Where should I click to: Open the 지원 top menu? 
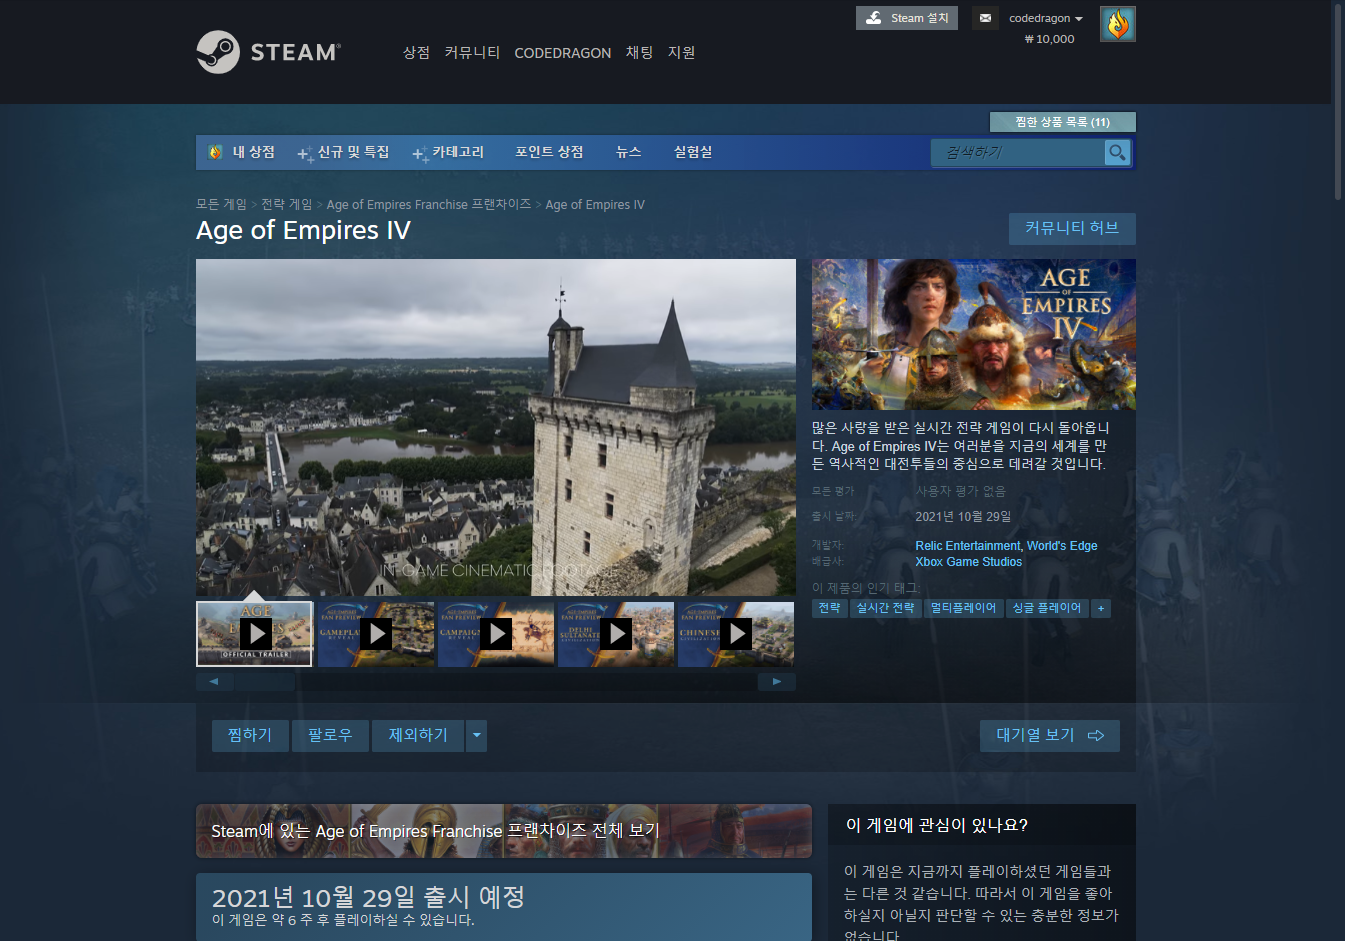point(681,52)
